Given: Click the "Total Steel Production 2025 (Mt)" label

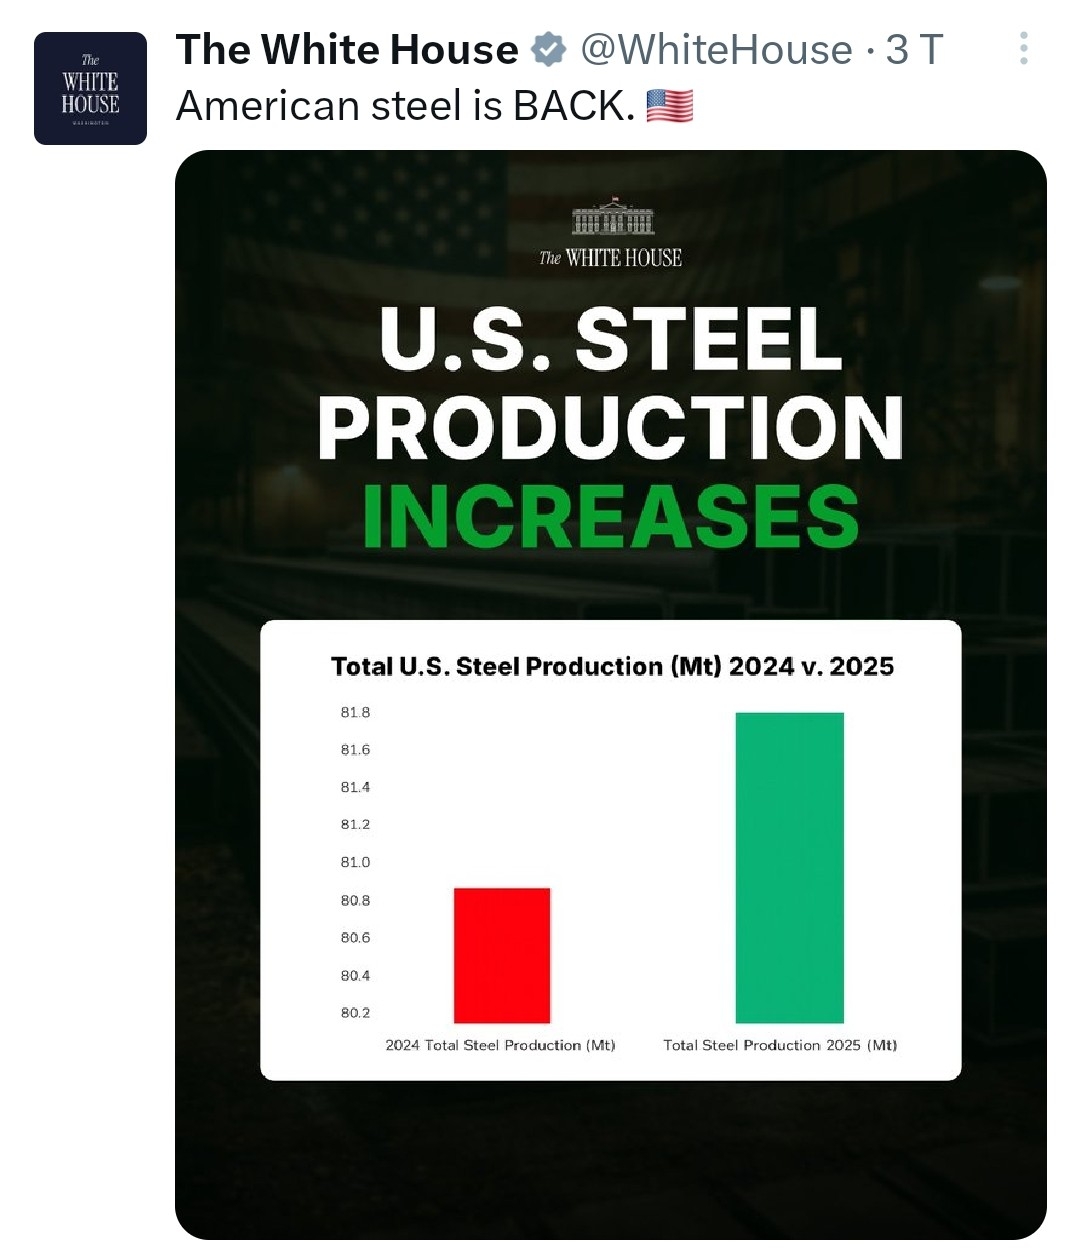Looking at the screenshot, I should click(x=780, y=1045).
